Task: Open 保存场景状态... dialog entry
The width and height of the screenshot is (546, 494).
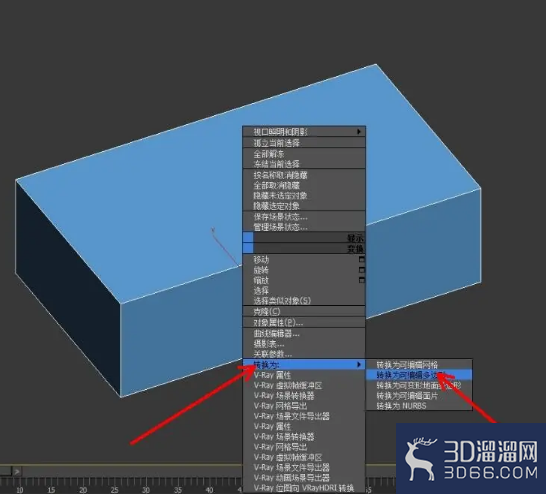Action: pos(304,217)
